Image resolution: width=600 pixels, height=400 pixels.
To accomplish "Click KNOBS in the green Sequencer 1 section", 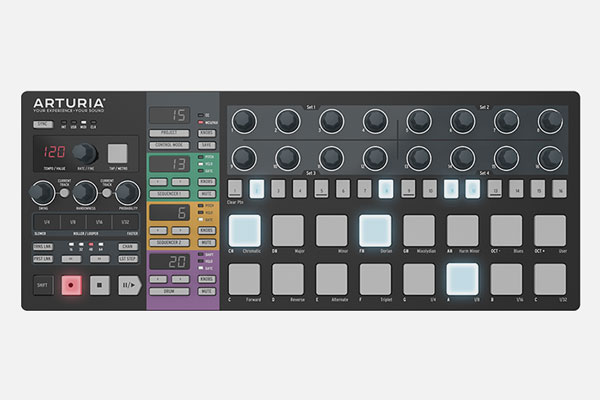I will (207, 181).
